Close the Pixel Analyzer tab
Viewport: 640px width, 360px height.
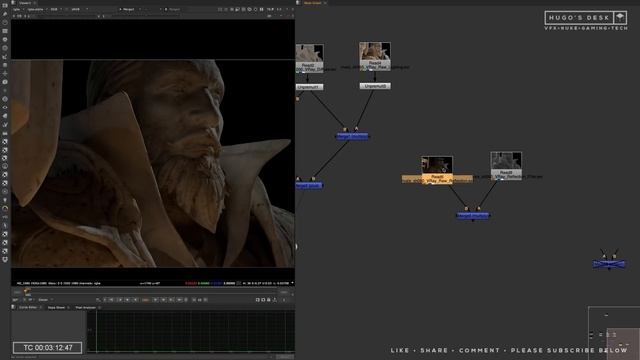(99, 307)
